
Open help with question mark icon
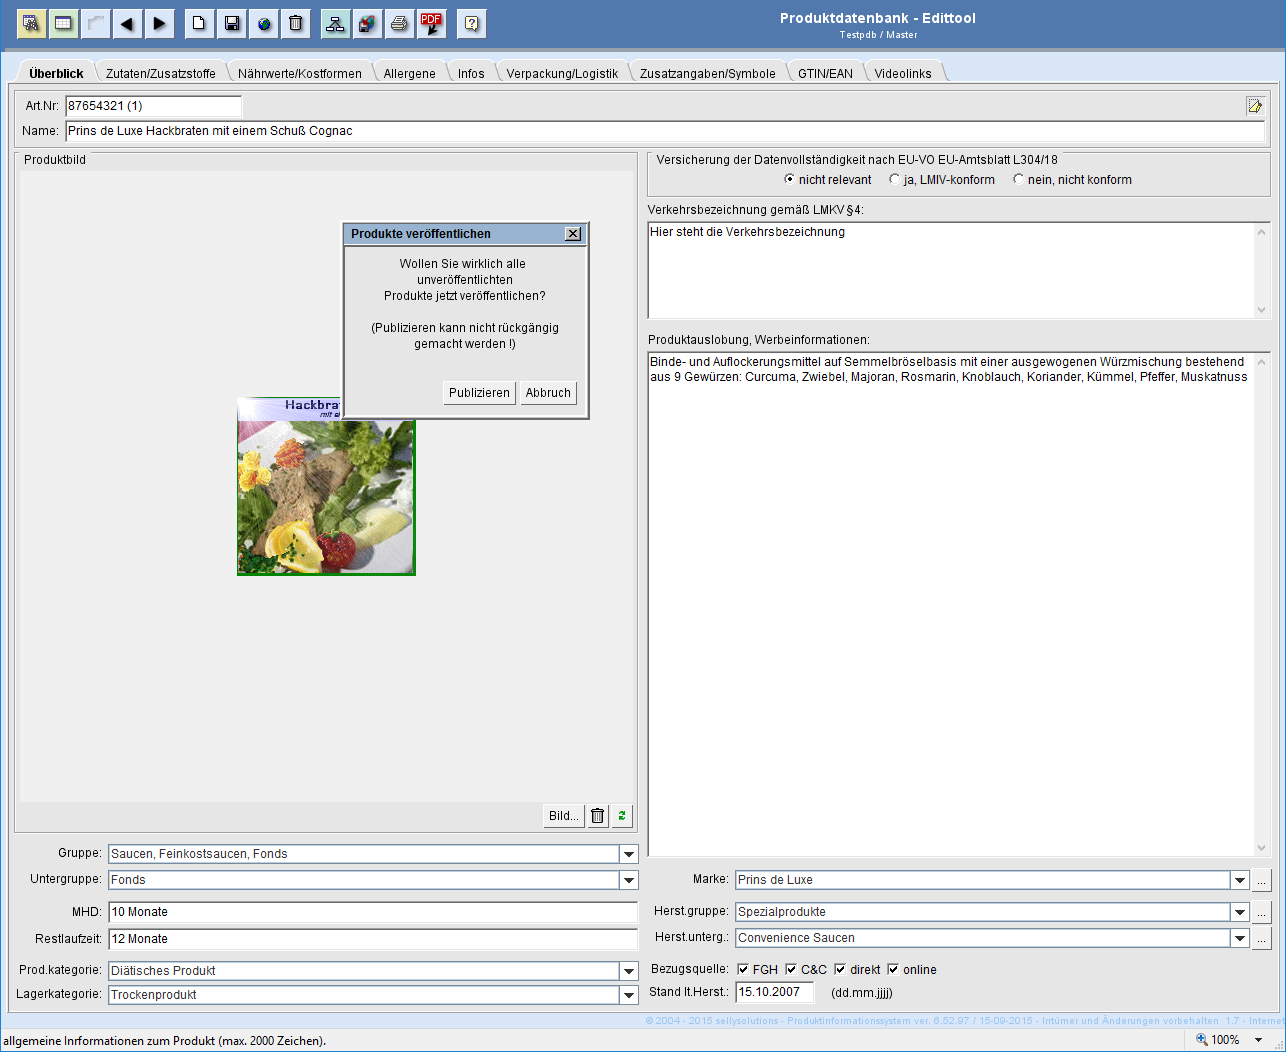(x=472, y=23)
